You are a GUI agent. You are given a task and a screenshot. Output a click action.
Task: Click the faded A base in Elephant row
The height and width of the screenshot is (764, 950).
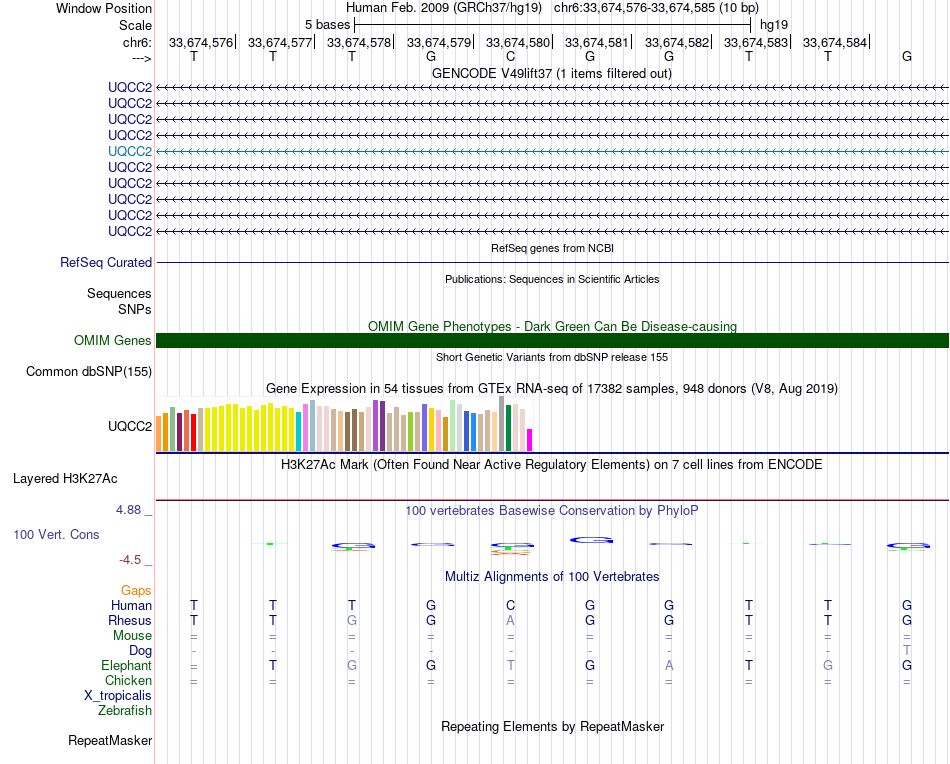tap(669, 665)
